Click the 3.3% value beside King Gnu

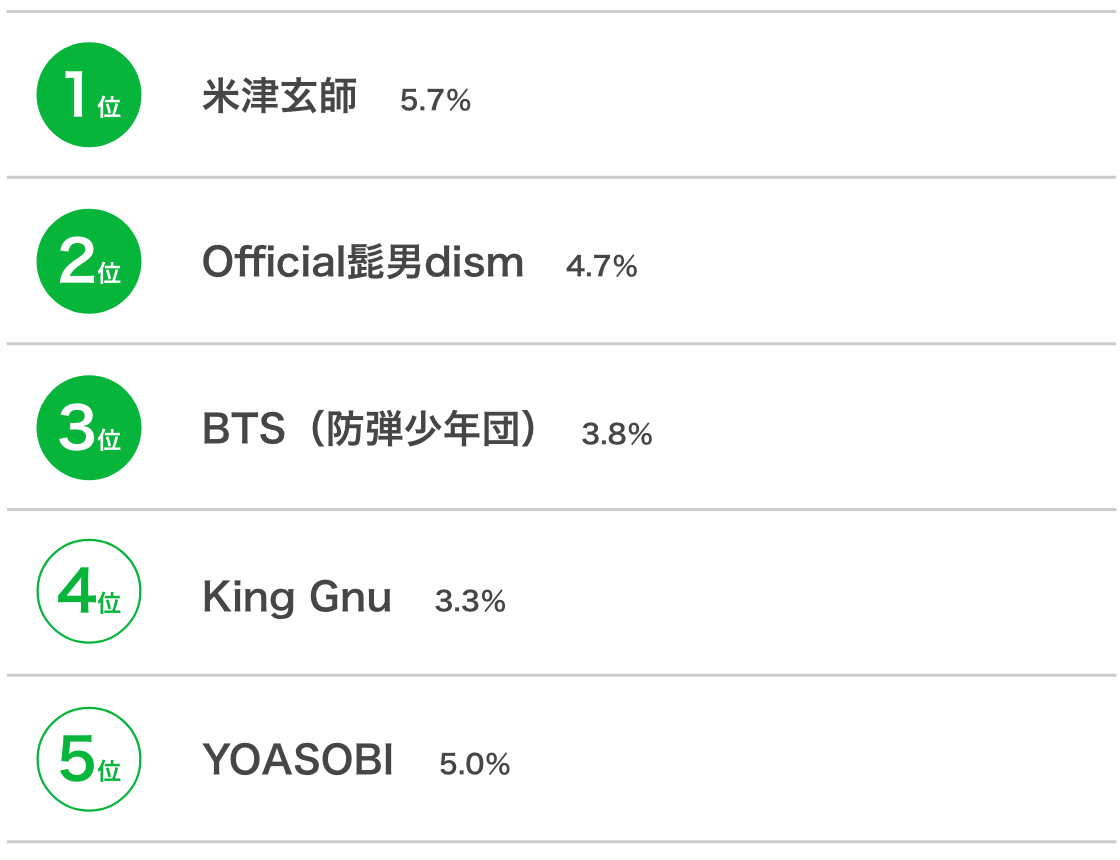click(x=470, y=601)
